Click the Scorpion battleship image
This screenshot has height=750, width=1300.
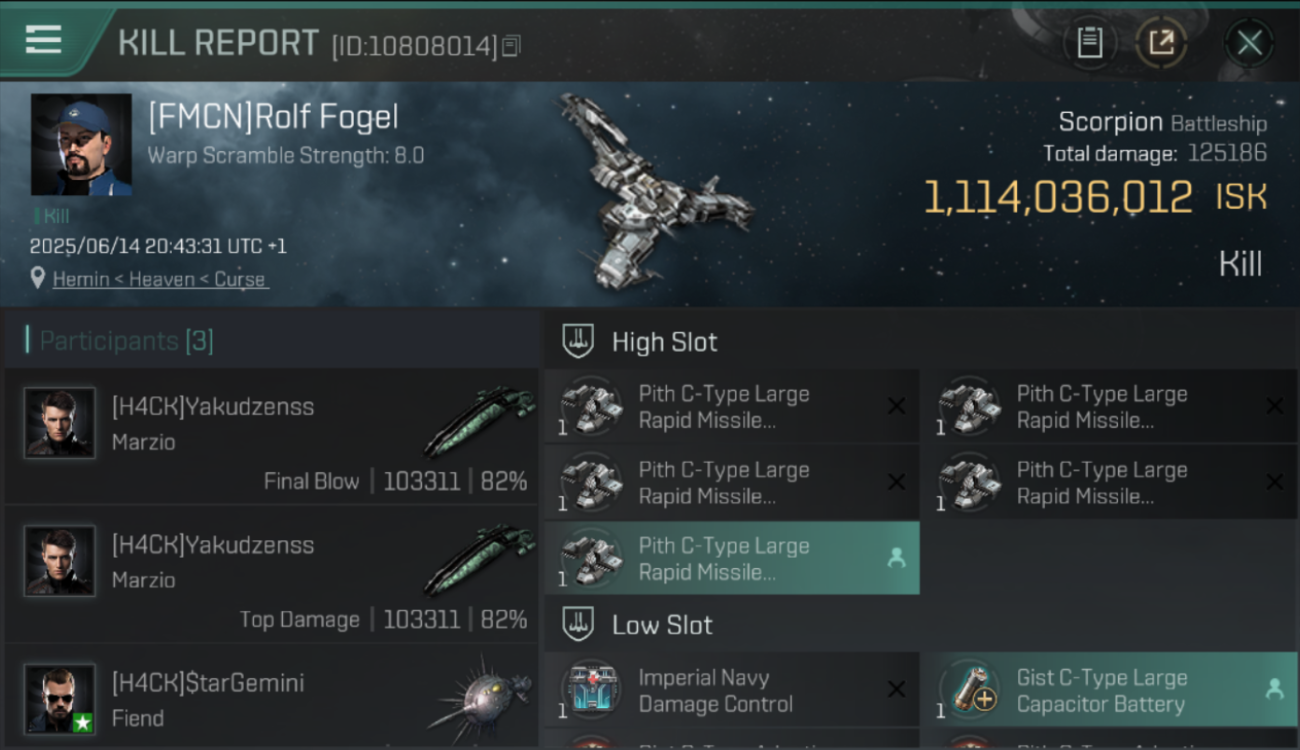tap(653, 192)
